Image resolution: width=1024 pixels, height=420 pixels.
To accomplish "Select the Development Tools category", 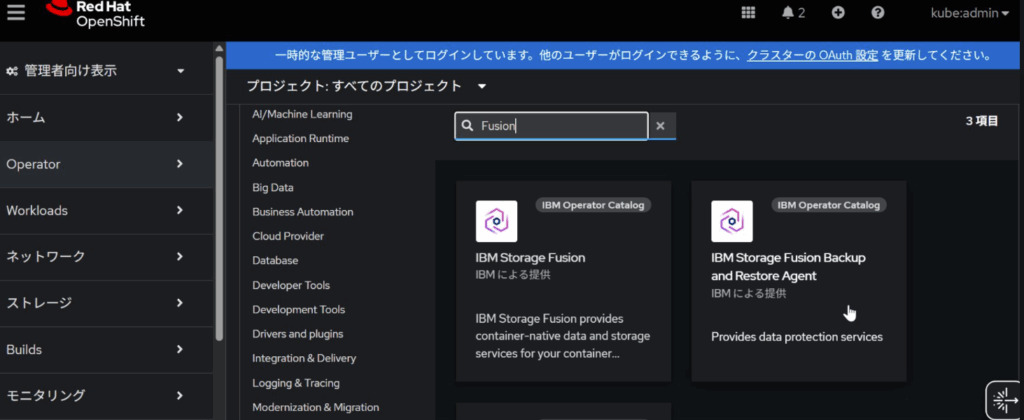I will click(298, 310).
